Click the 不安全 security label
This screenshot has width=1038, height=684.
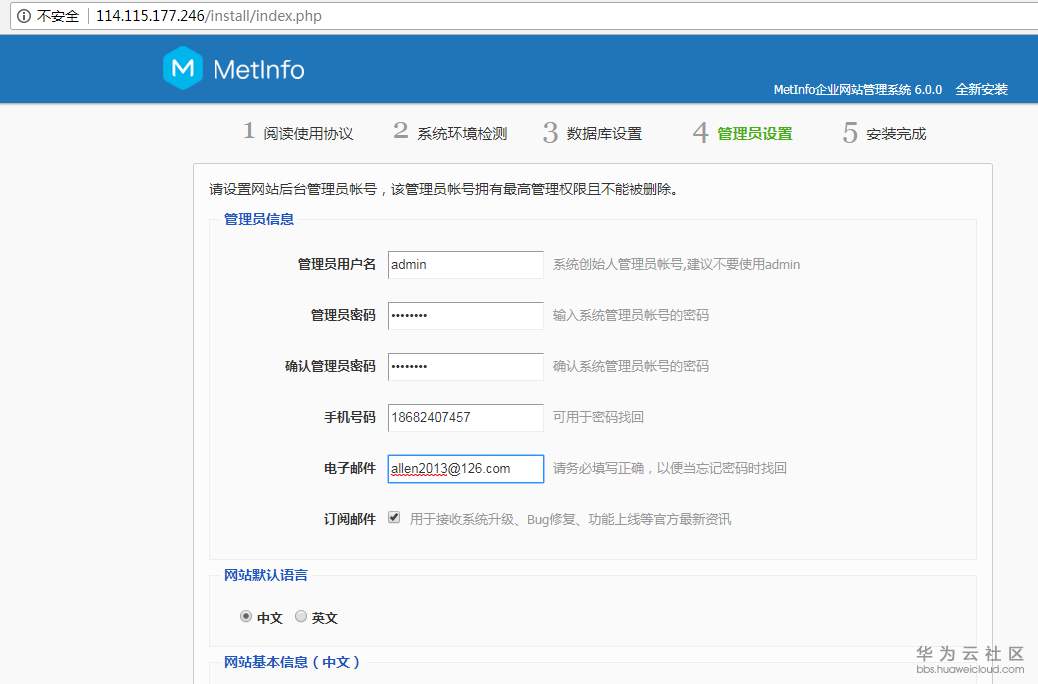click(58, 16)
